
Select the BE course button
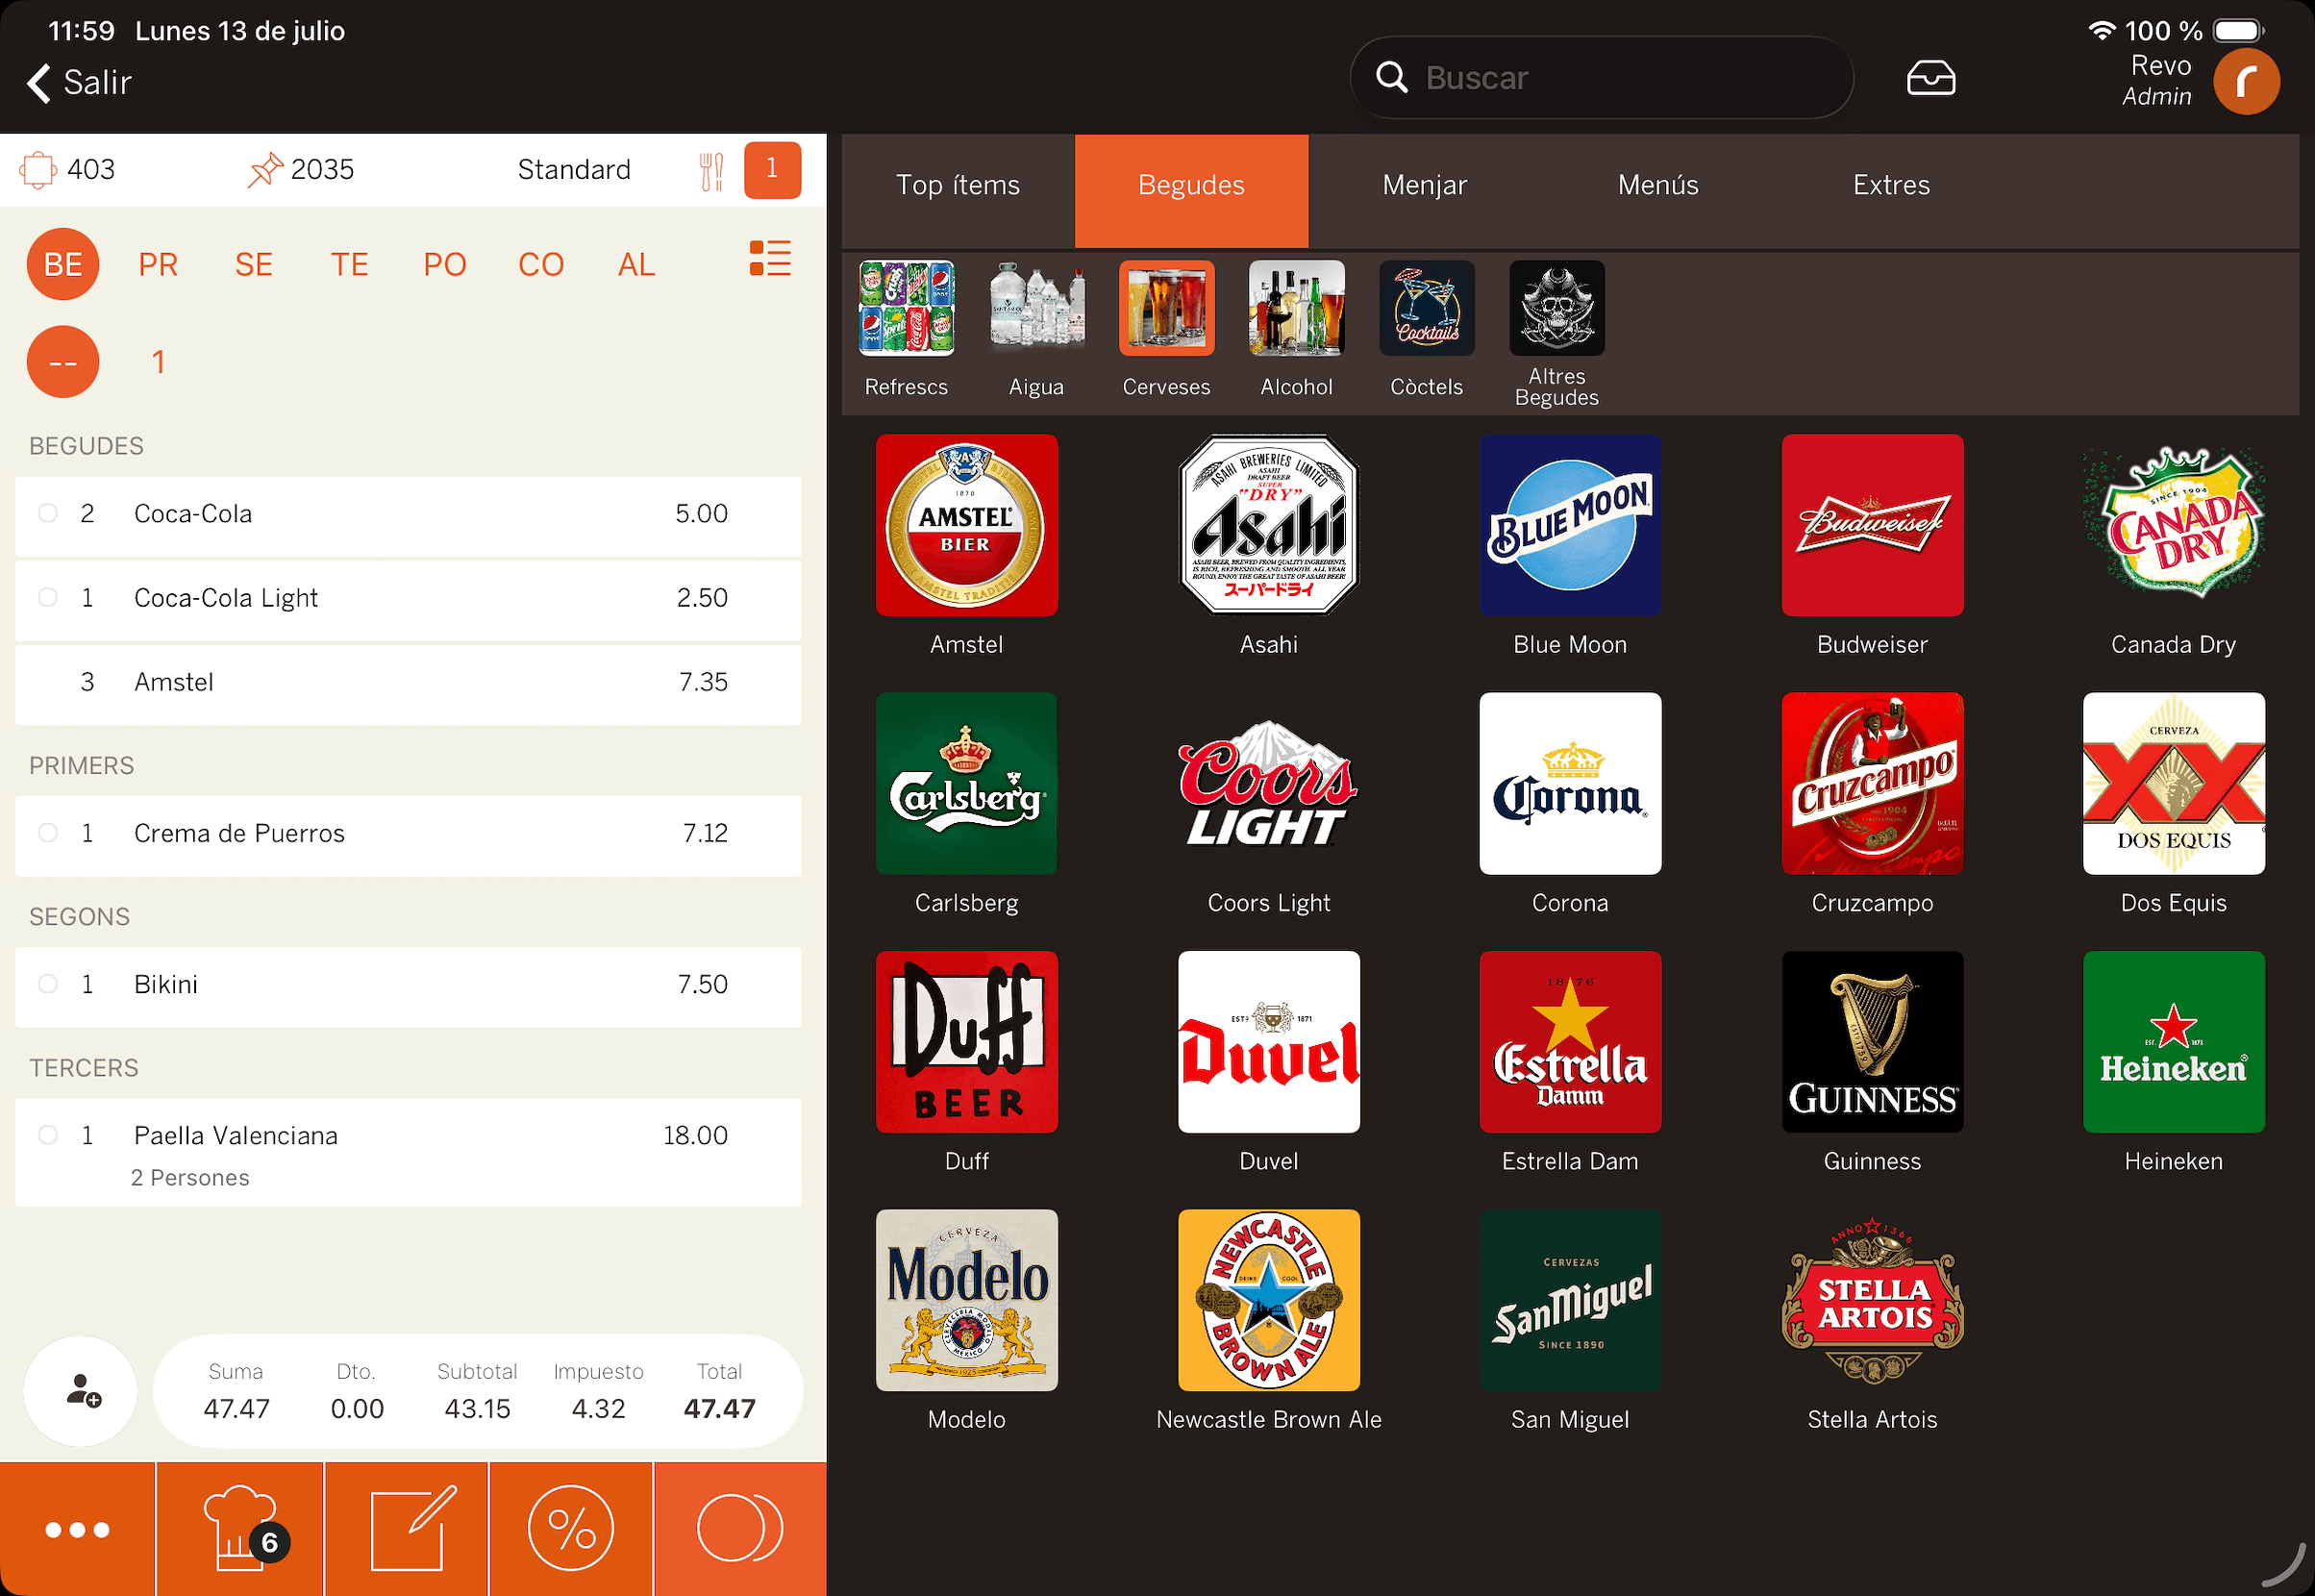[x=63, y=264]
